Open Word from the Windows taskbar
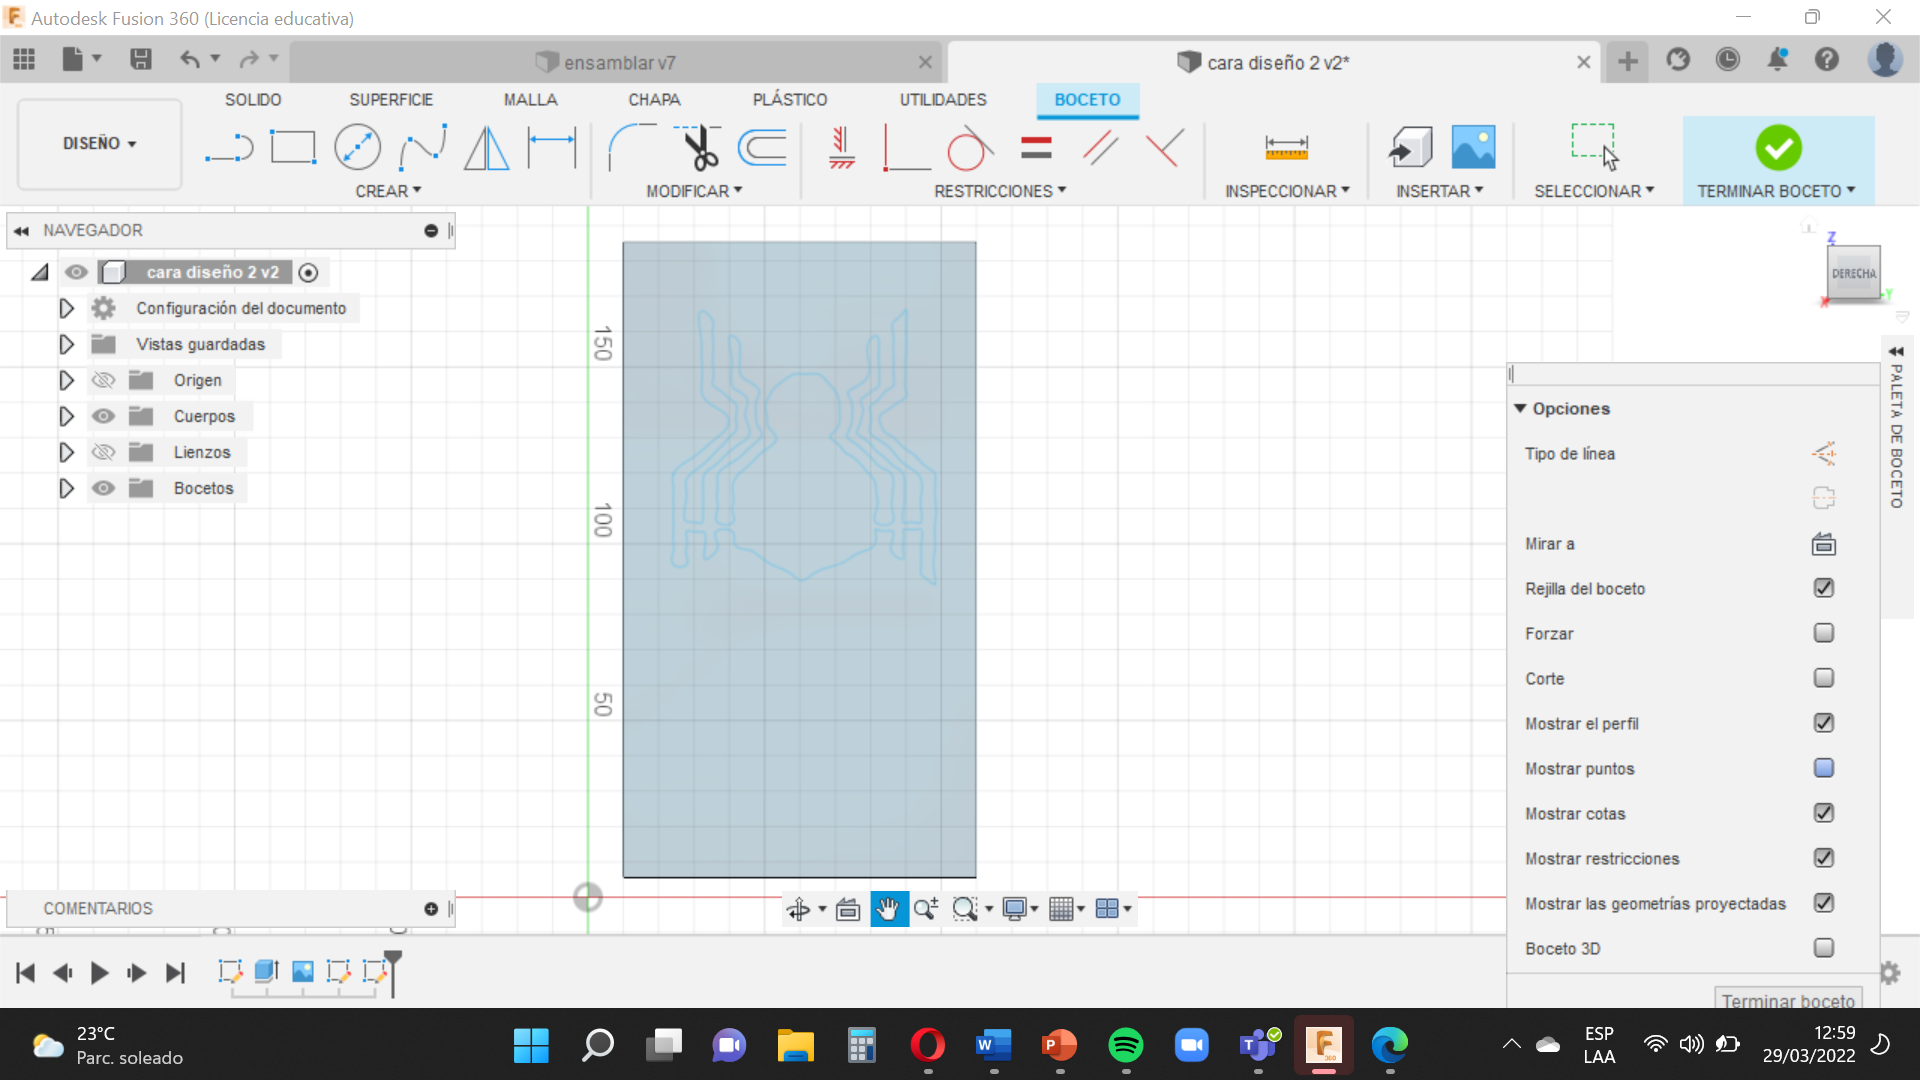 pos(992,1046)
